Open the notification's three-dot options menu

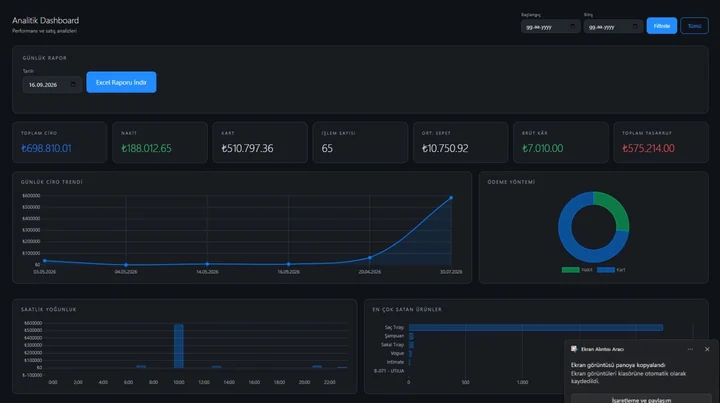[690, 349]
